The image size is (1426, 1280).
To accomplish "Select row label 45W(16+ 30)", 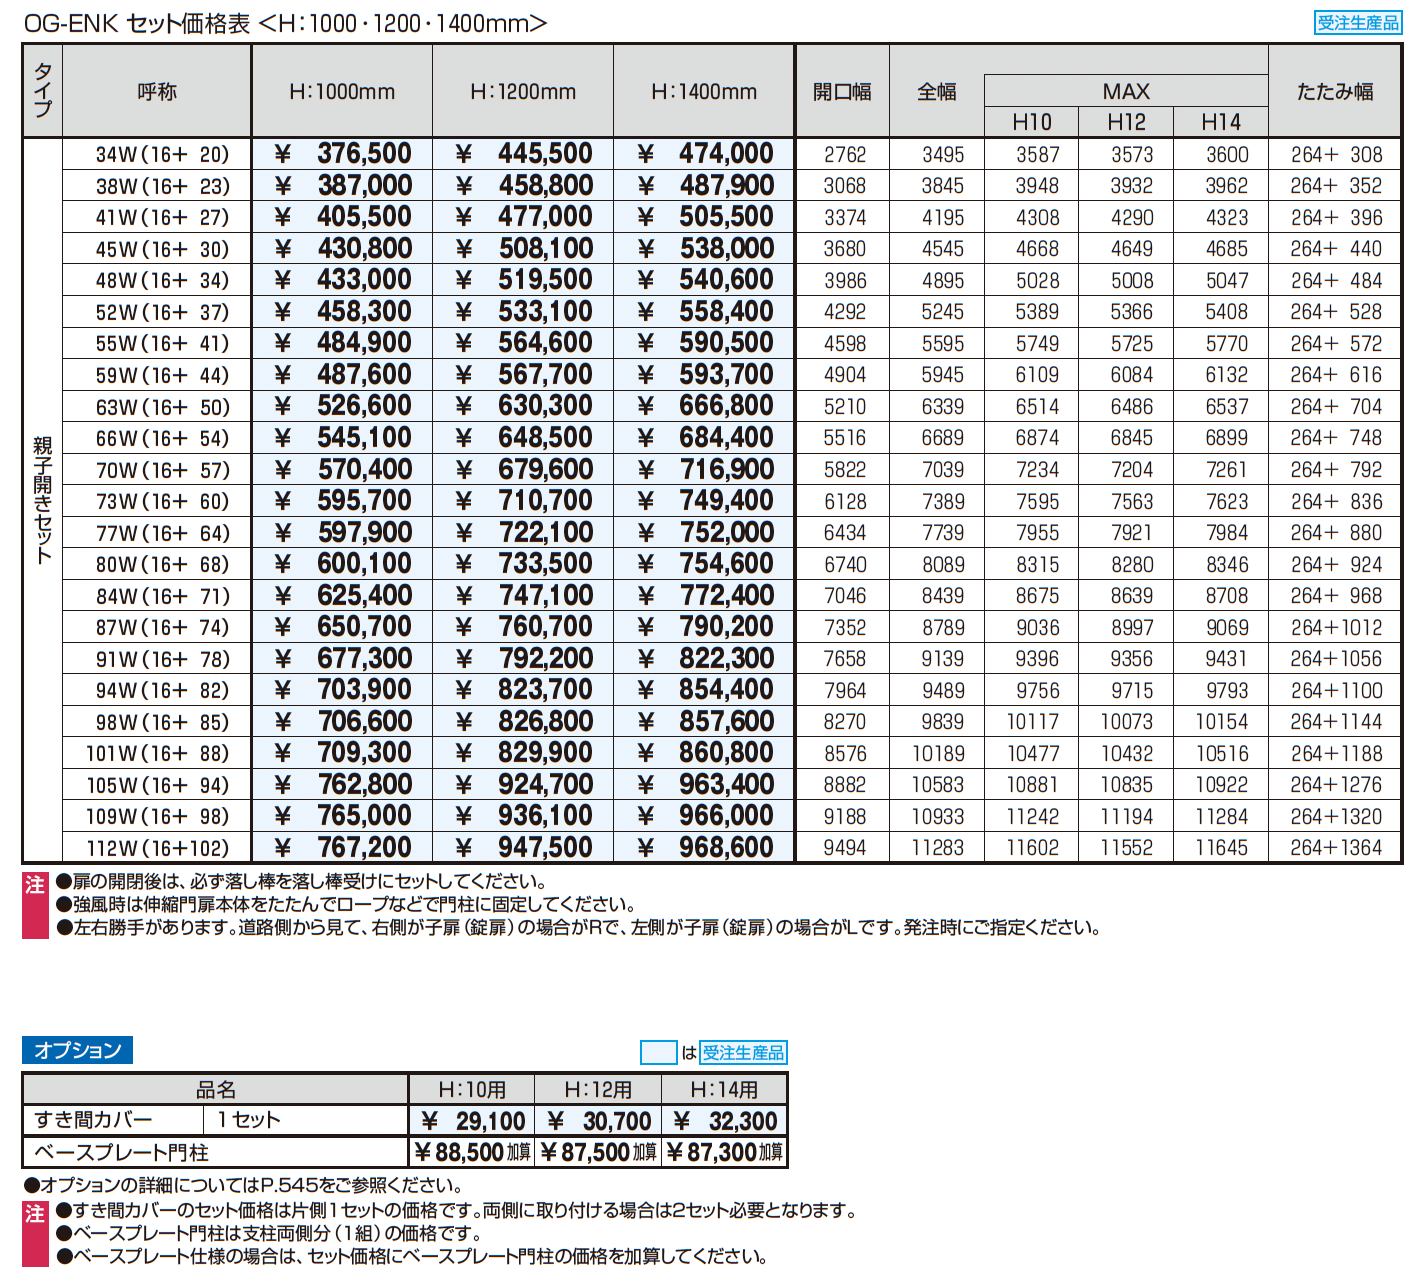I will pyautogui.click(x=162, y=249).
